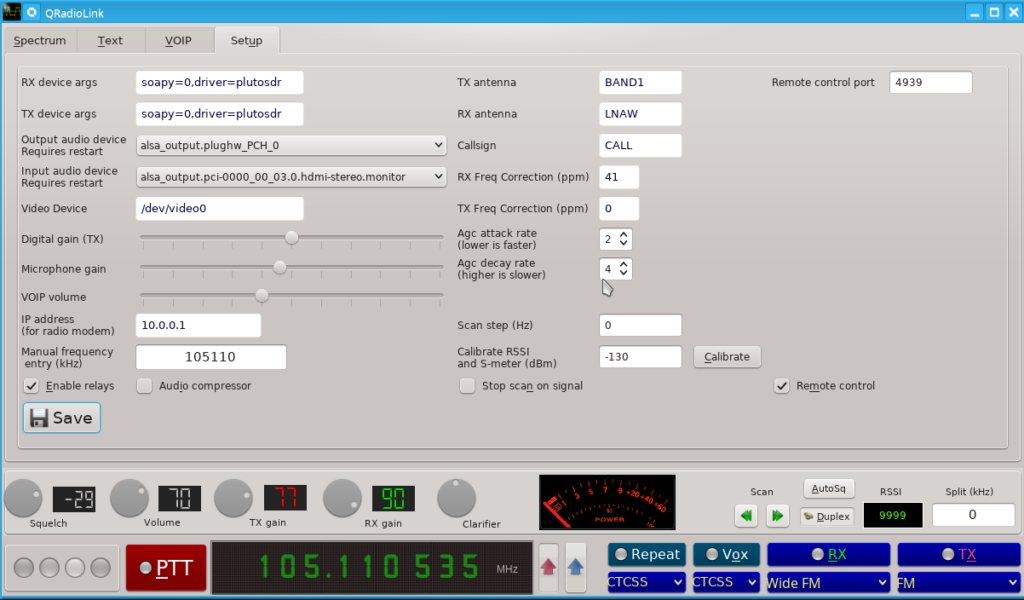Click the blue frequency arrow button
Image resolution: width=1024 pixels, height=600 pixels.
[x=575, y=567]
